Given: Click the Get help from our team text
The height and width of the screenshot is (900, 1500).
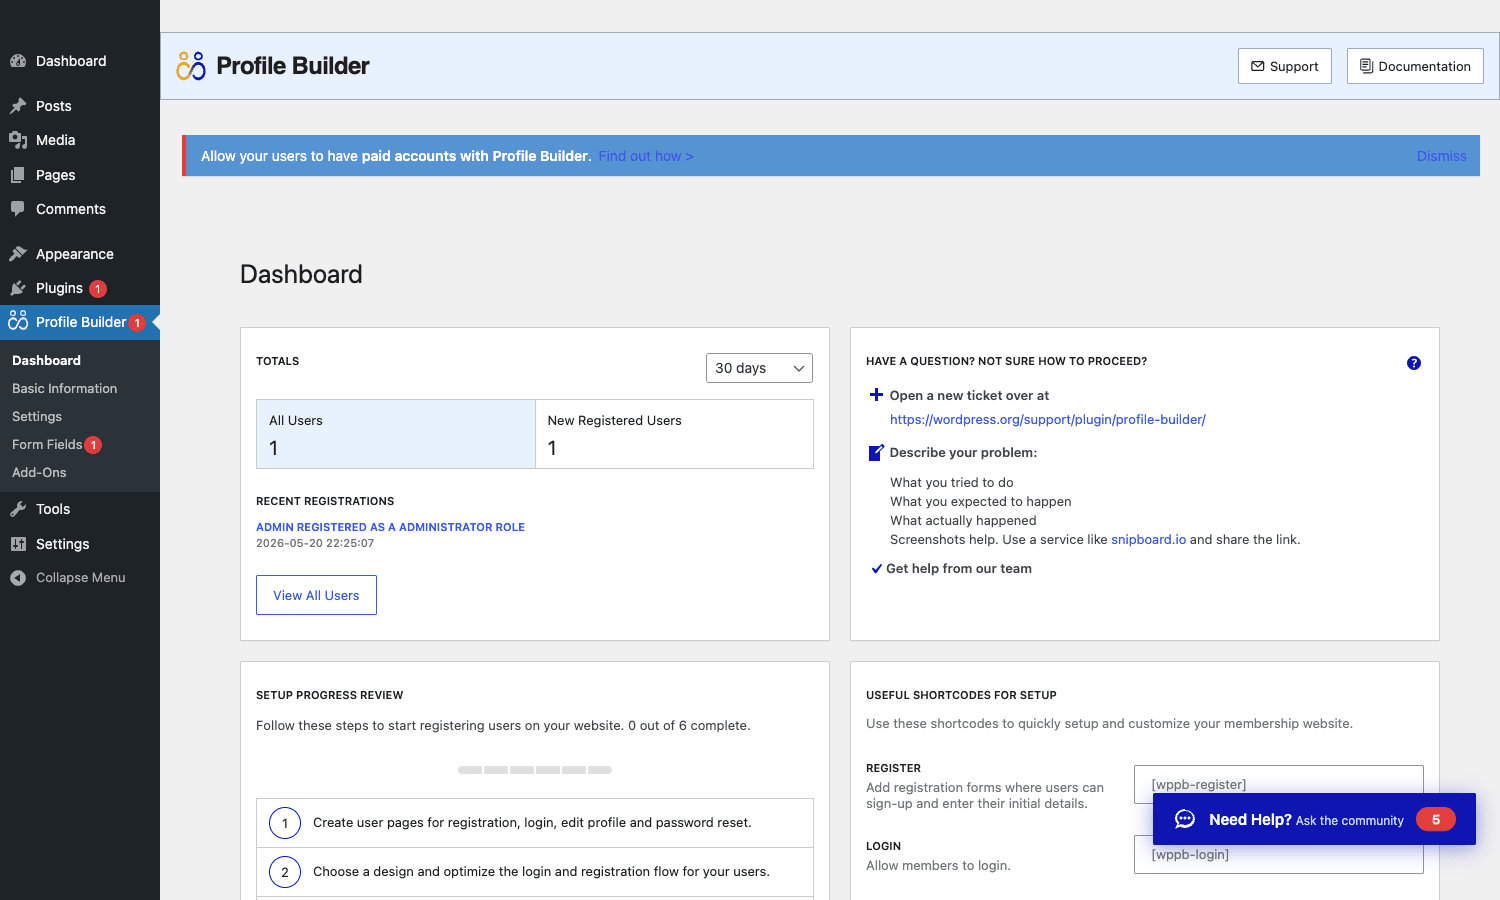Looking at the screenshot, I should click(959, 569).
